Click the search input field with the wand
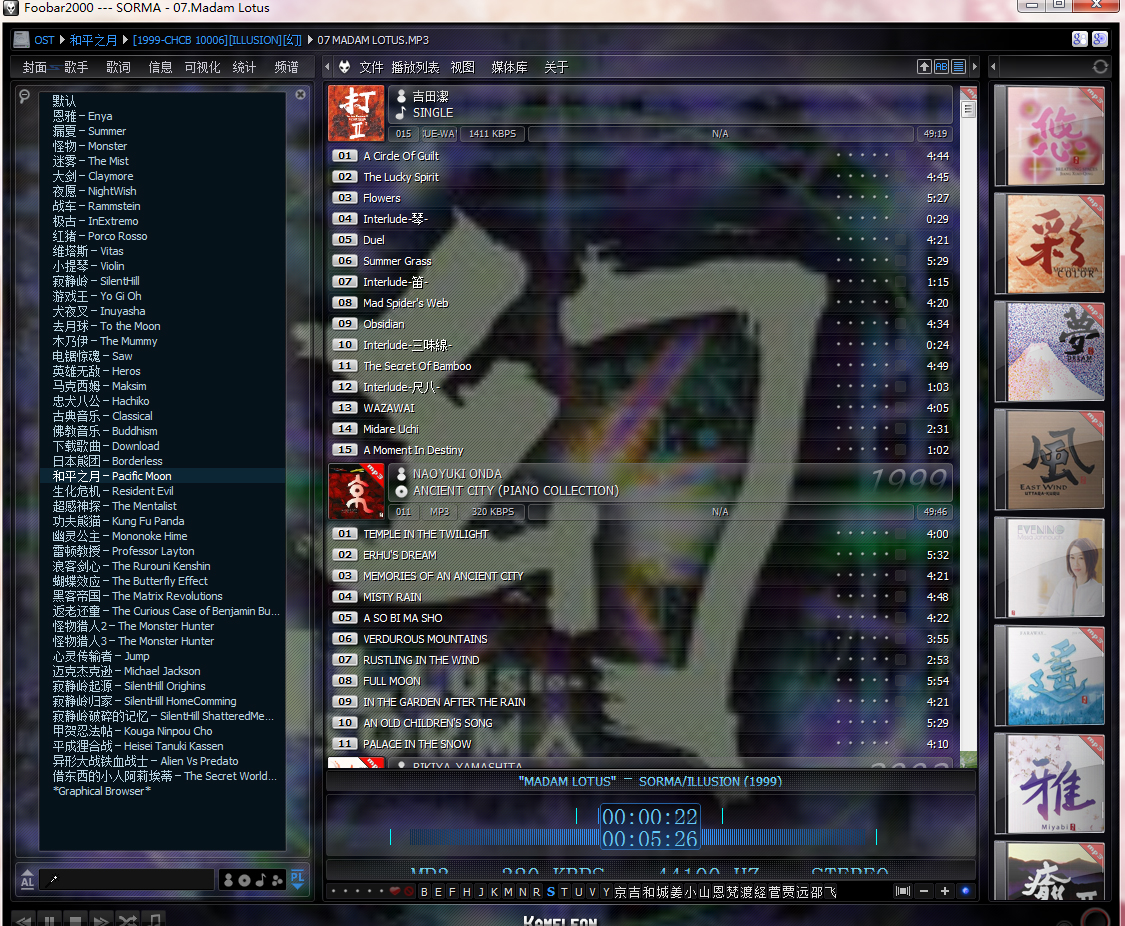This screenshot has height=926, width=1125. (x=127, y=879)
